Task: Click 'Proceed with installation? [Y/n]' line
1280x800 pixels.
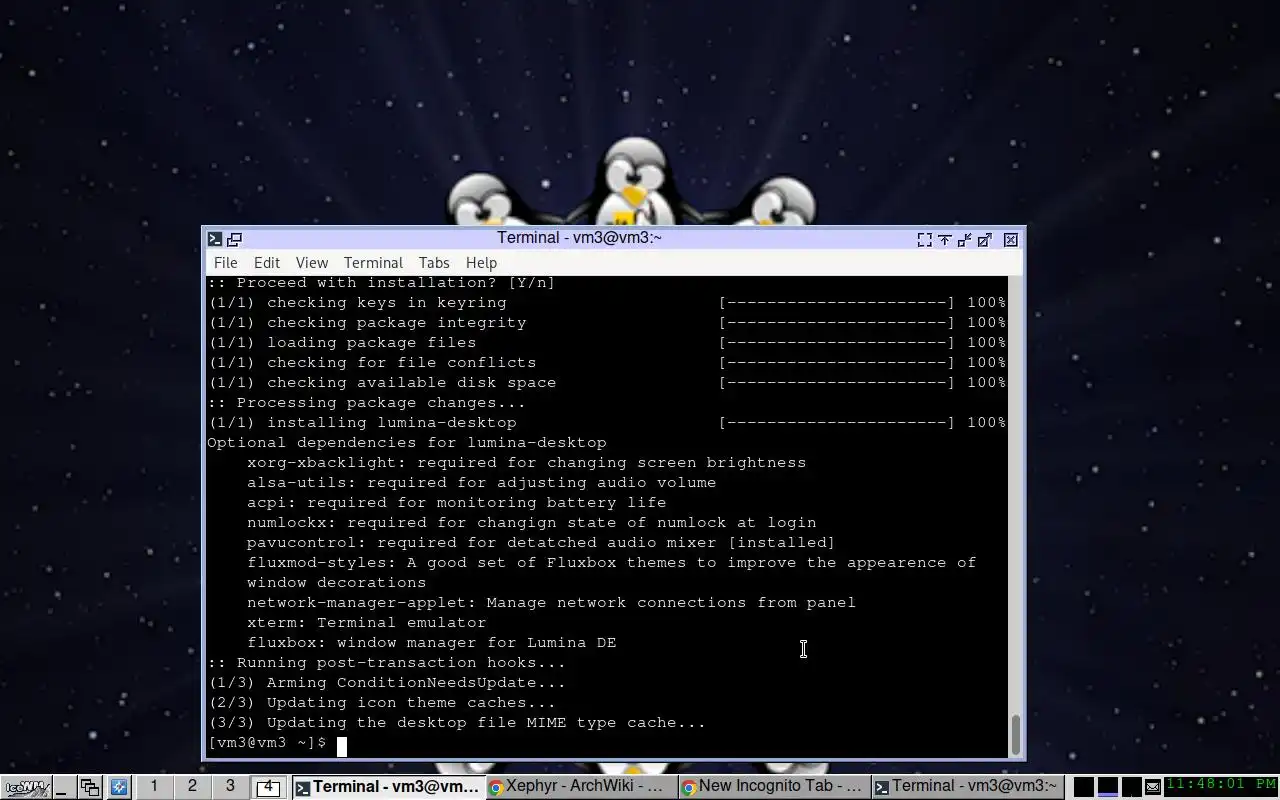Action: pos(382,283)
